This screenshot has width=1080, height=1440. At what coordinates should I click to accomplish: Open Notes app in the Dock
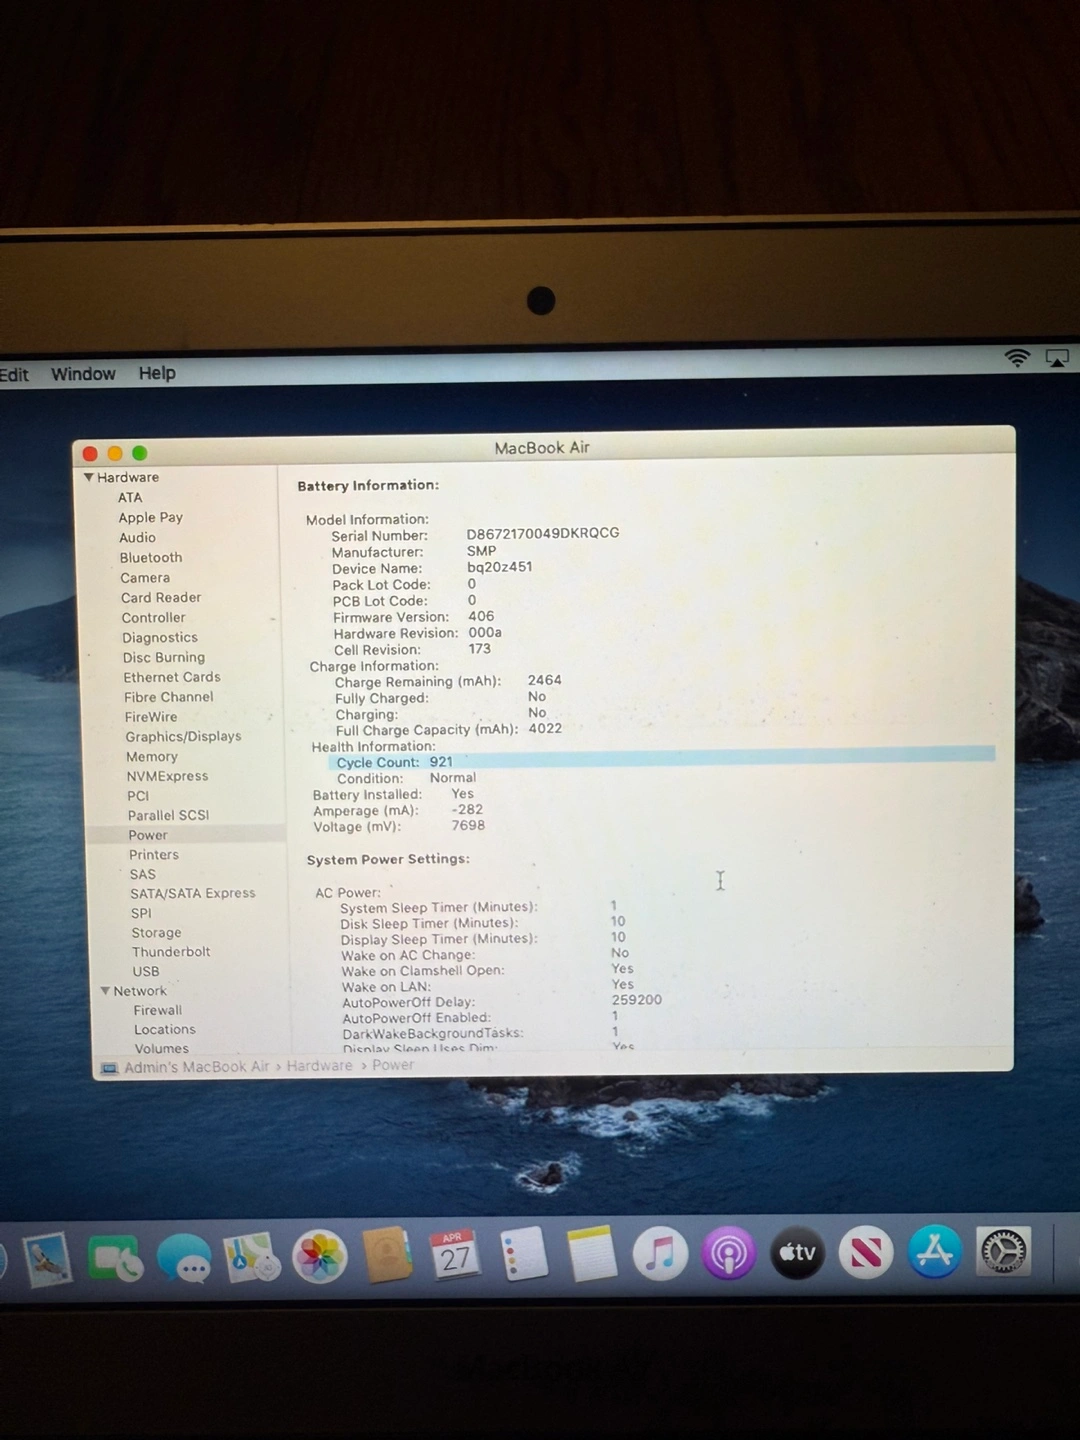coord(592,1253)
